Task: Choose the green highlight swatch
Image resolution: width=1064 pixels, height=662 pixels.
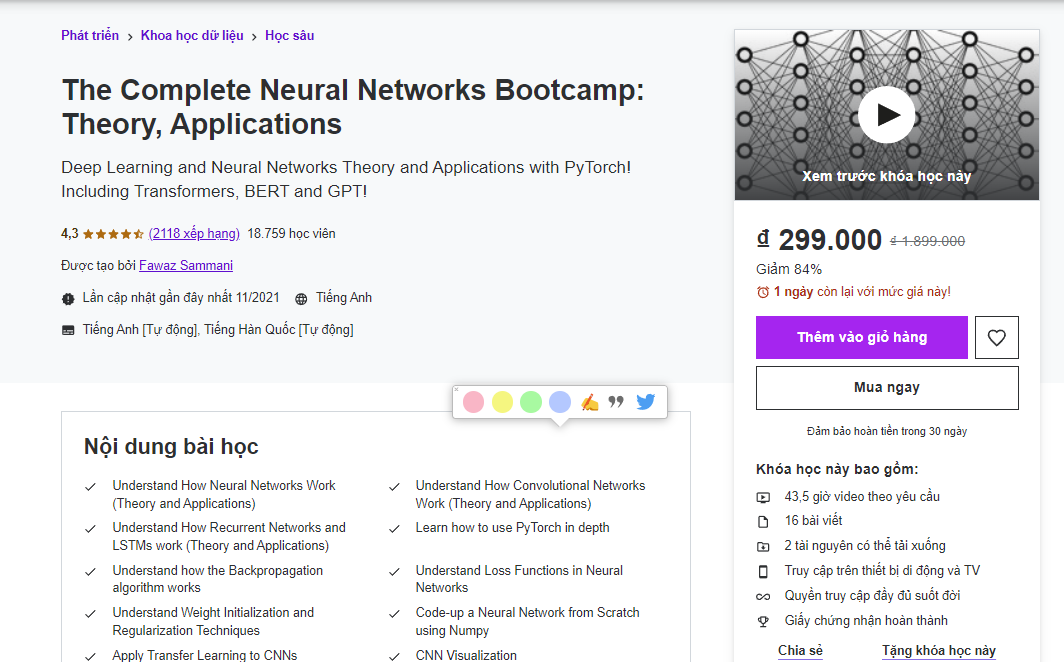Action: [x=531, y=401]
